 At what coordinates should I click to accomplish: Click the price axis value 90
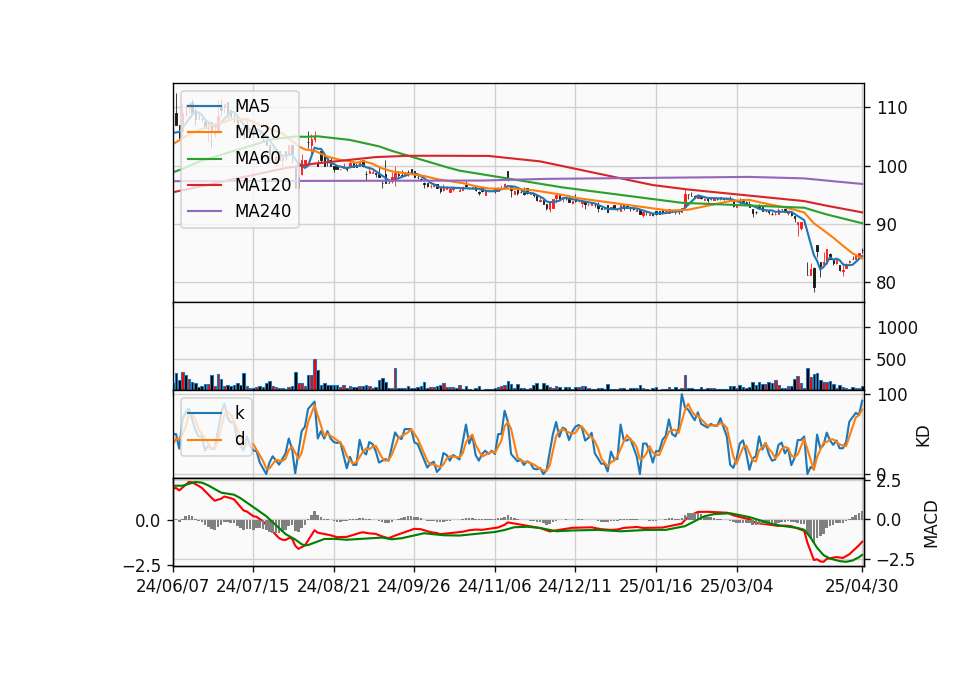click(x=887, y=225)
